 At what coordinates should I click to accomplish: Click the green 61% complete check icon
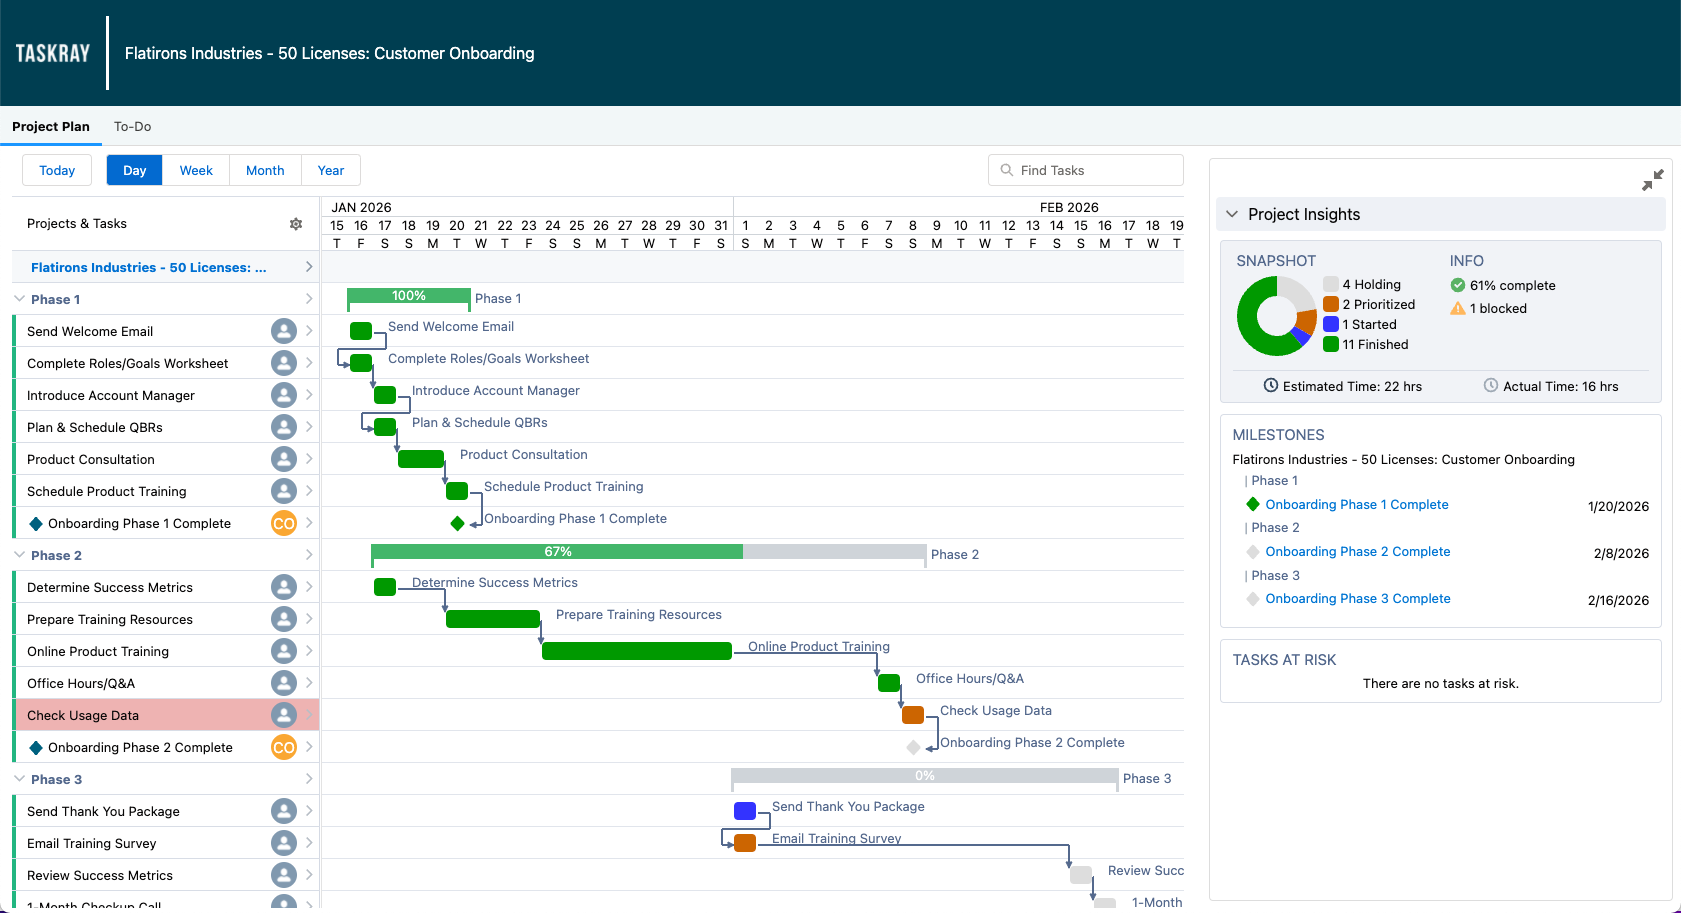(1458, 285)
